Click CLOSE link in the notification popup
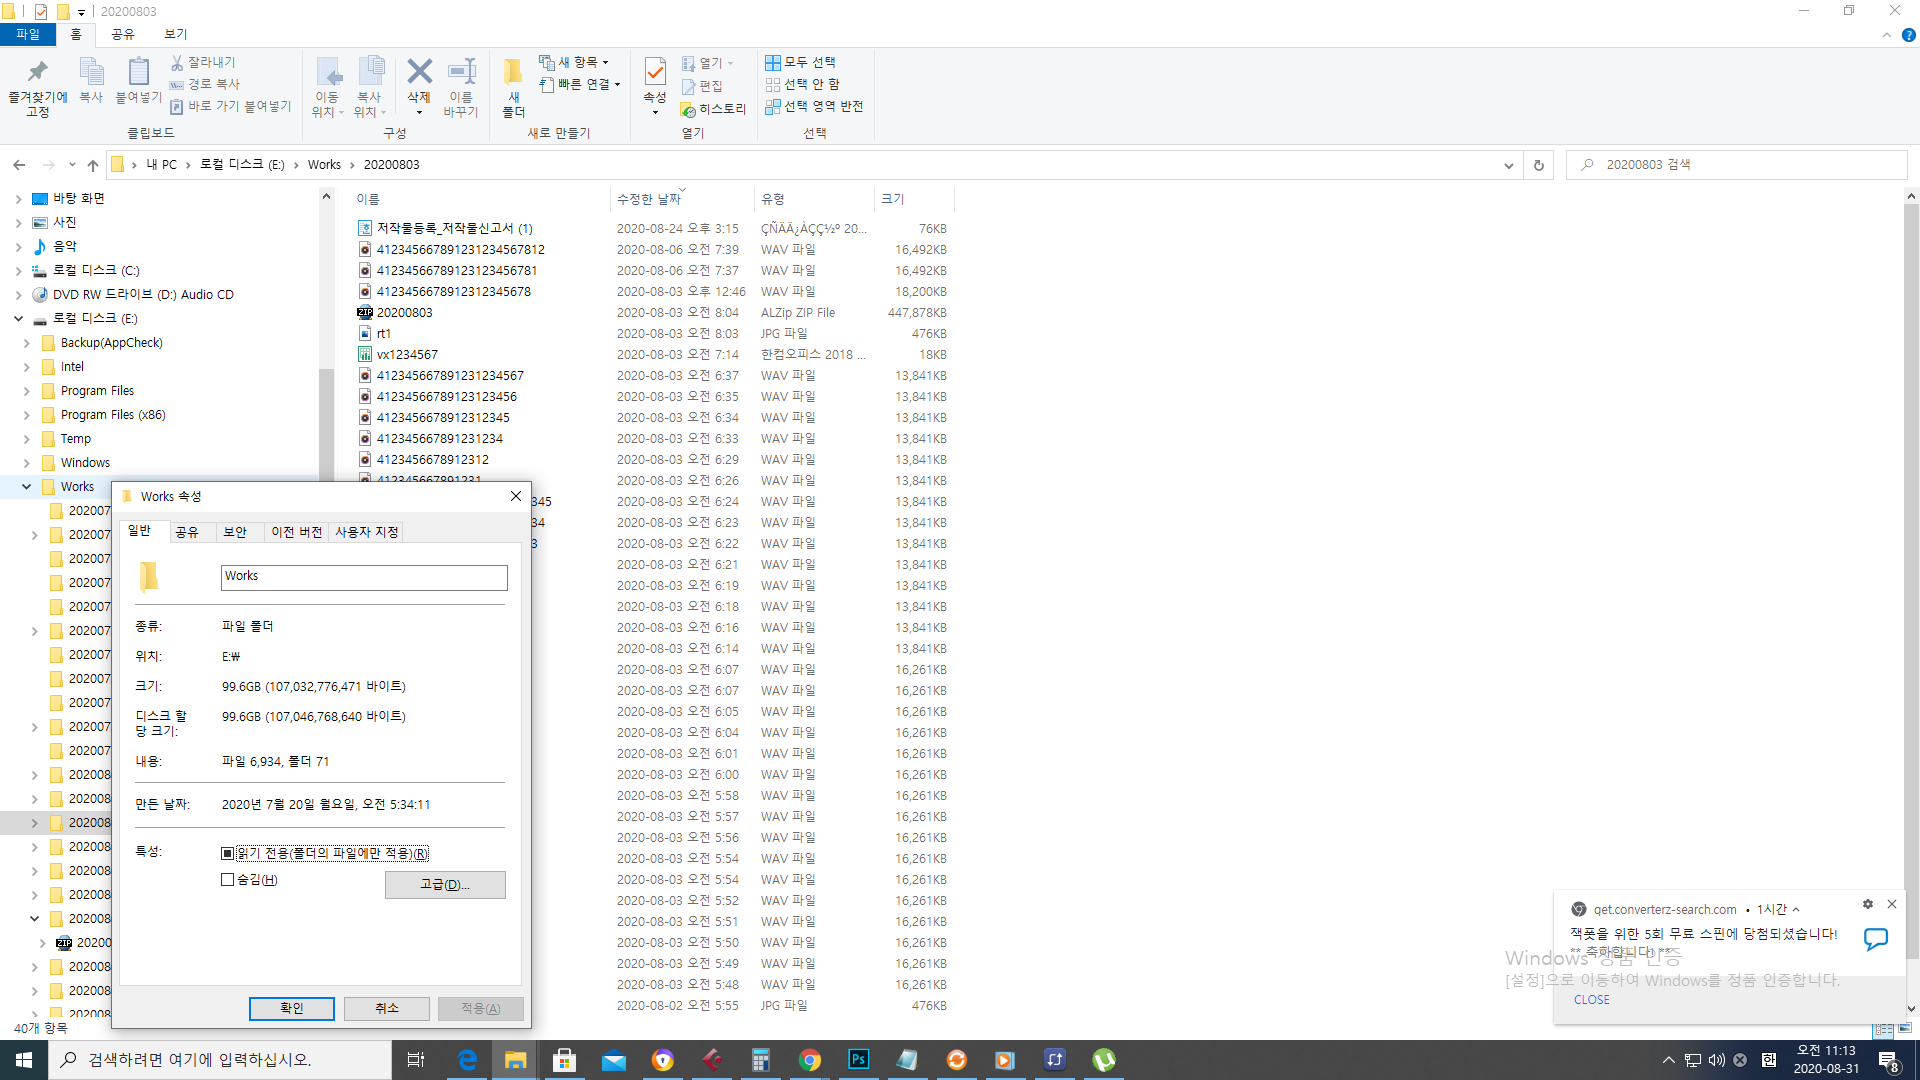Screen dimensions: 1920x1080 pos(1591,1000)
